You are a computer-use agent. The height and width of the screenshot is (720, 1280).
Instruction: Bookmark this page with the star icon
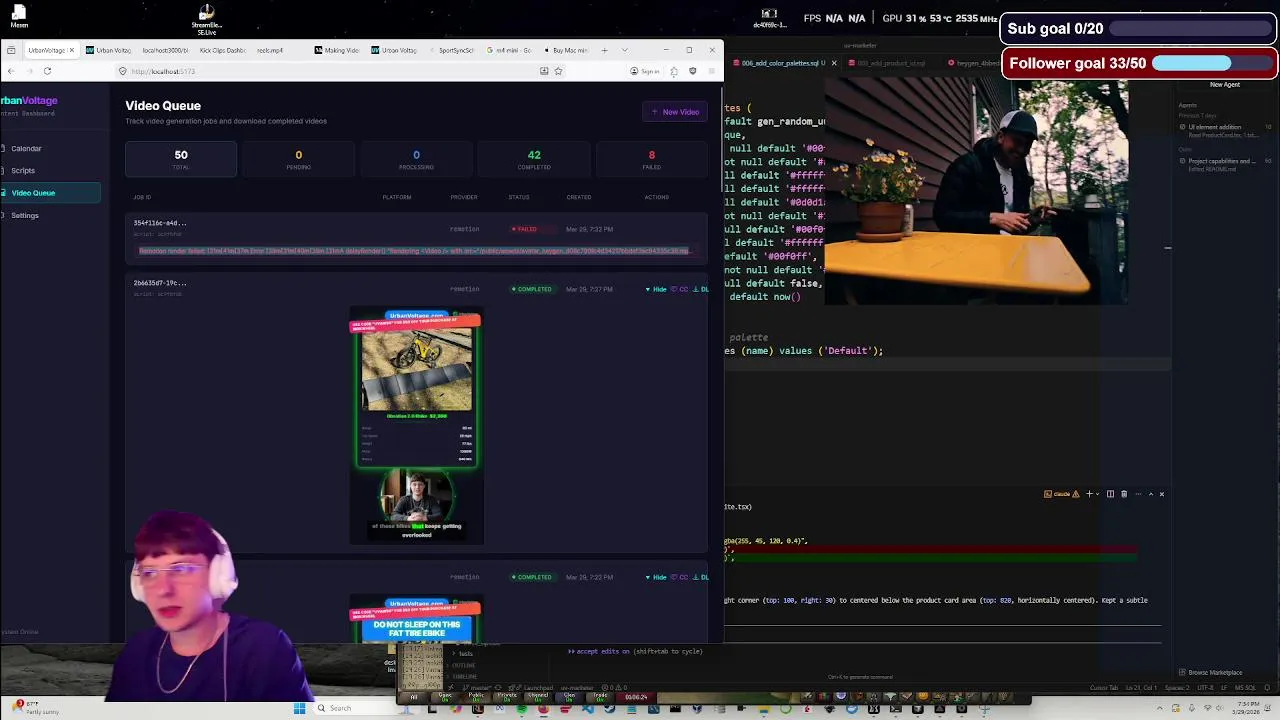coord(558,71)
